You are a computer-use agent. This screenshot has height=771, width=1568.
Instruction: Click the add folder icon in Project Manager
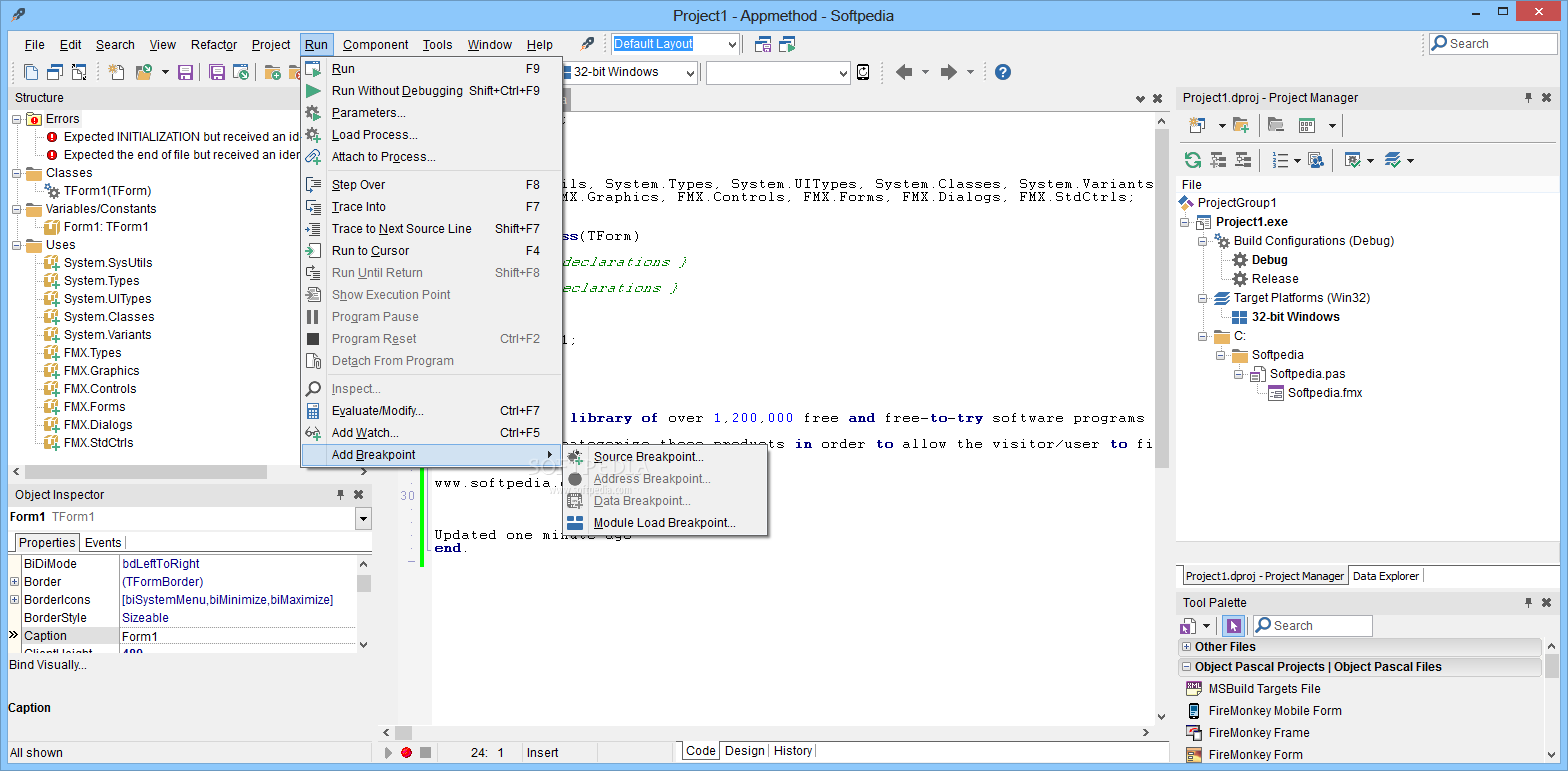[1241, 125]
